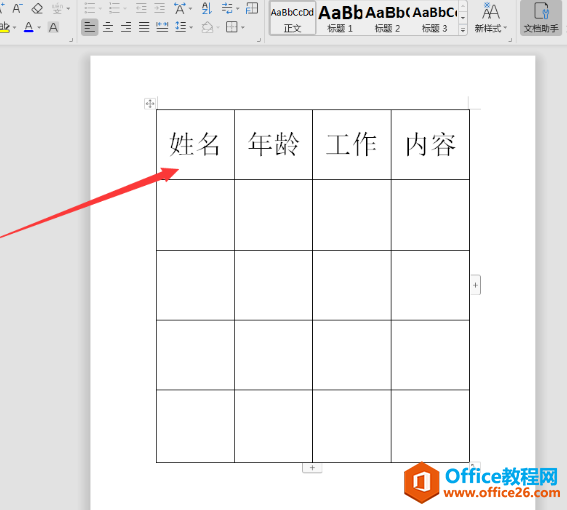567x510 pixels.
Task: Open the Document Assistant (文档助手)
Action: (541, 18)
